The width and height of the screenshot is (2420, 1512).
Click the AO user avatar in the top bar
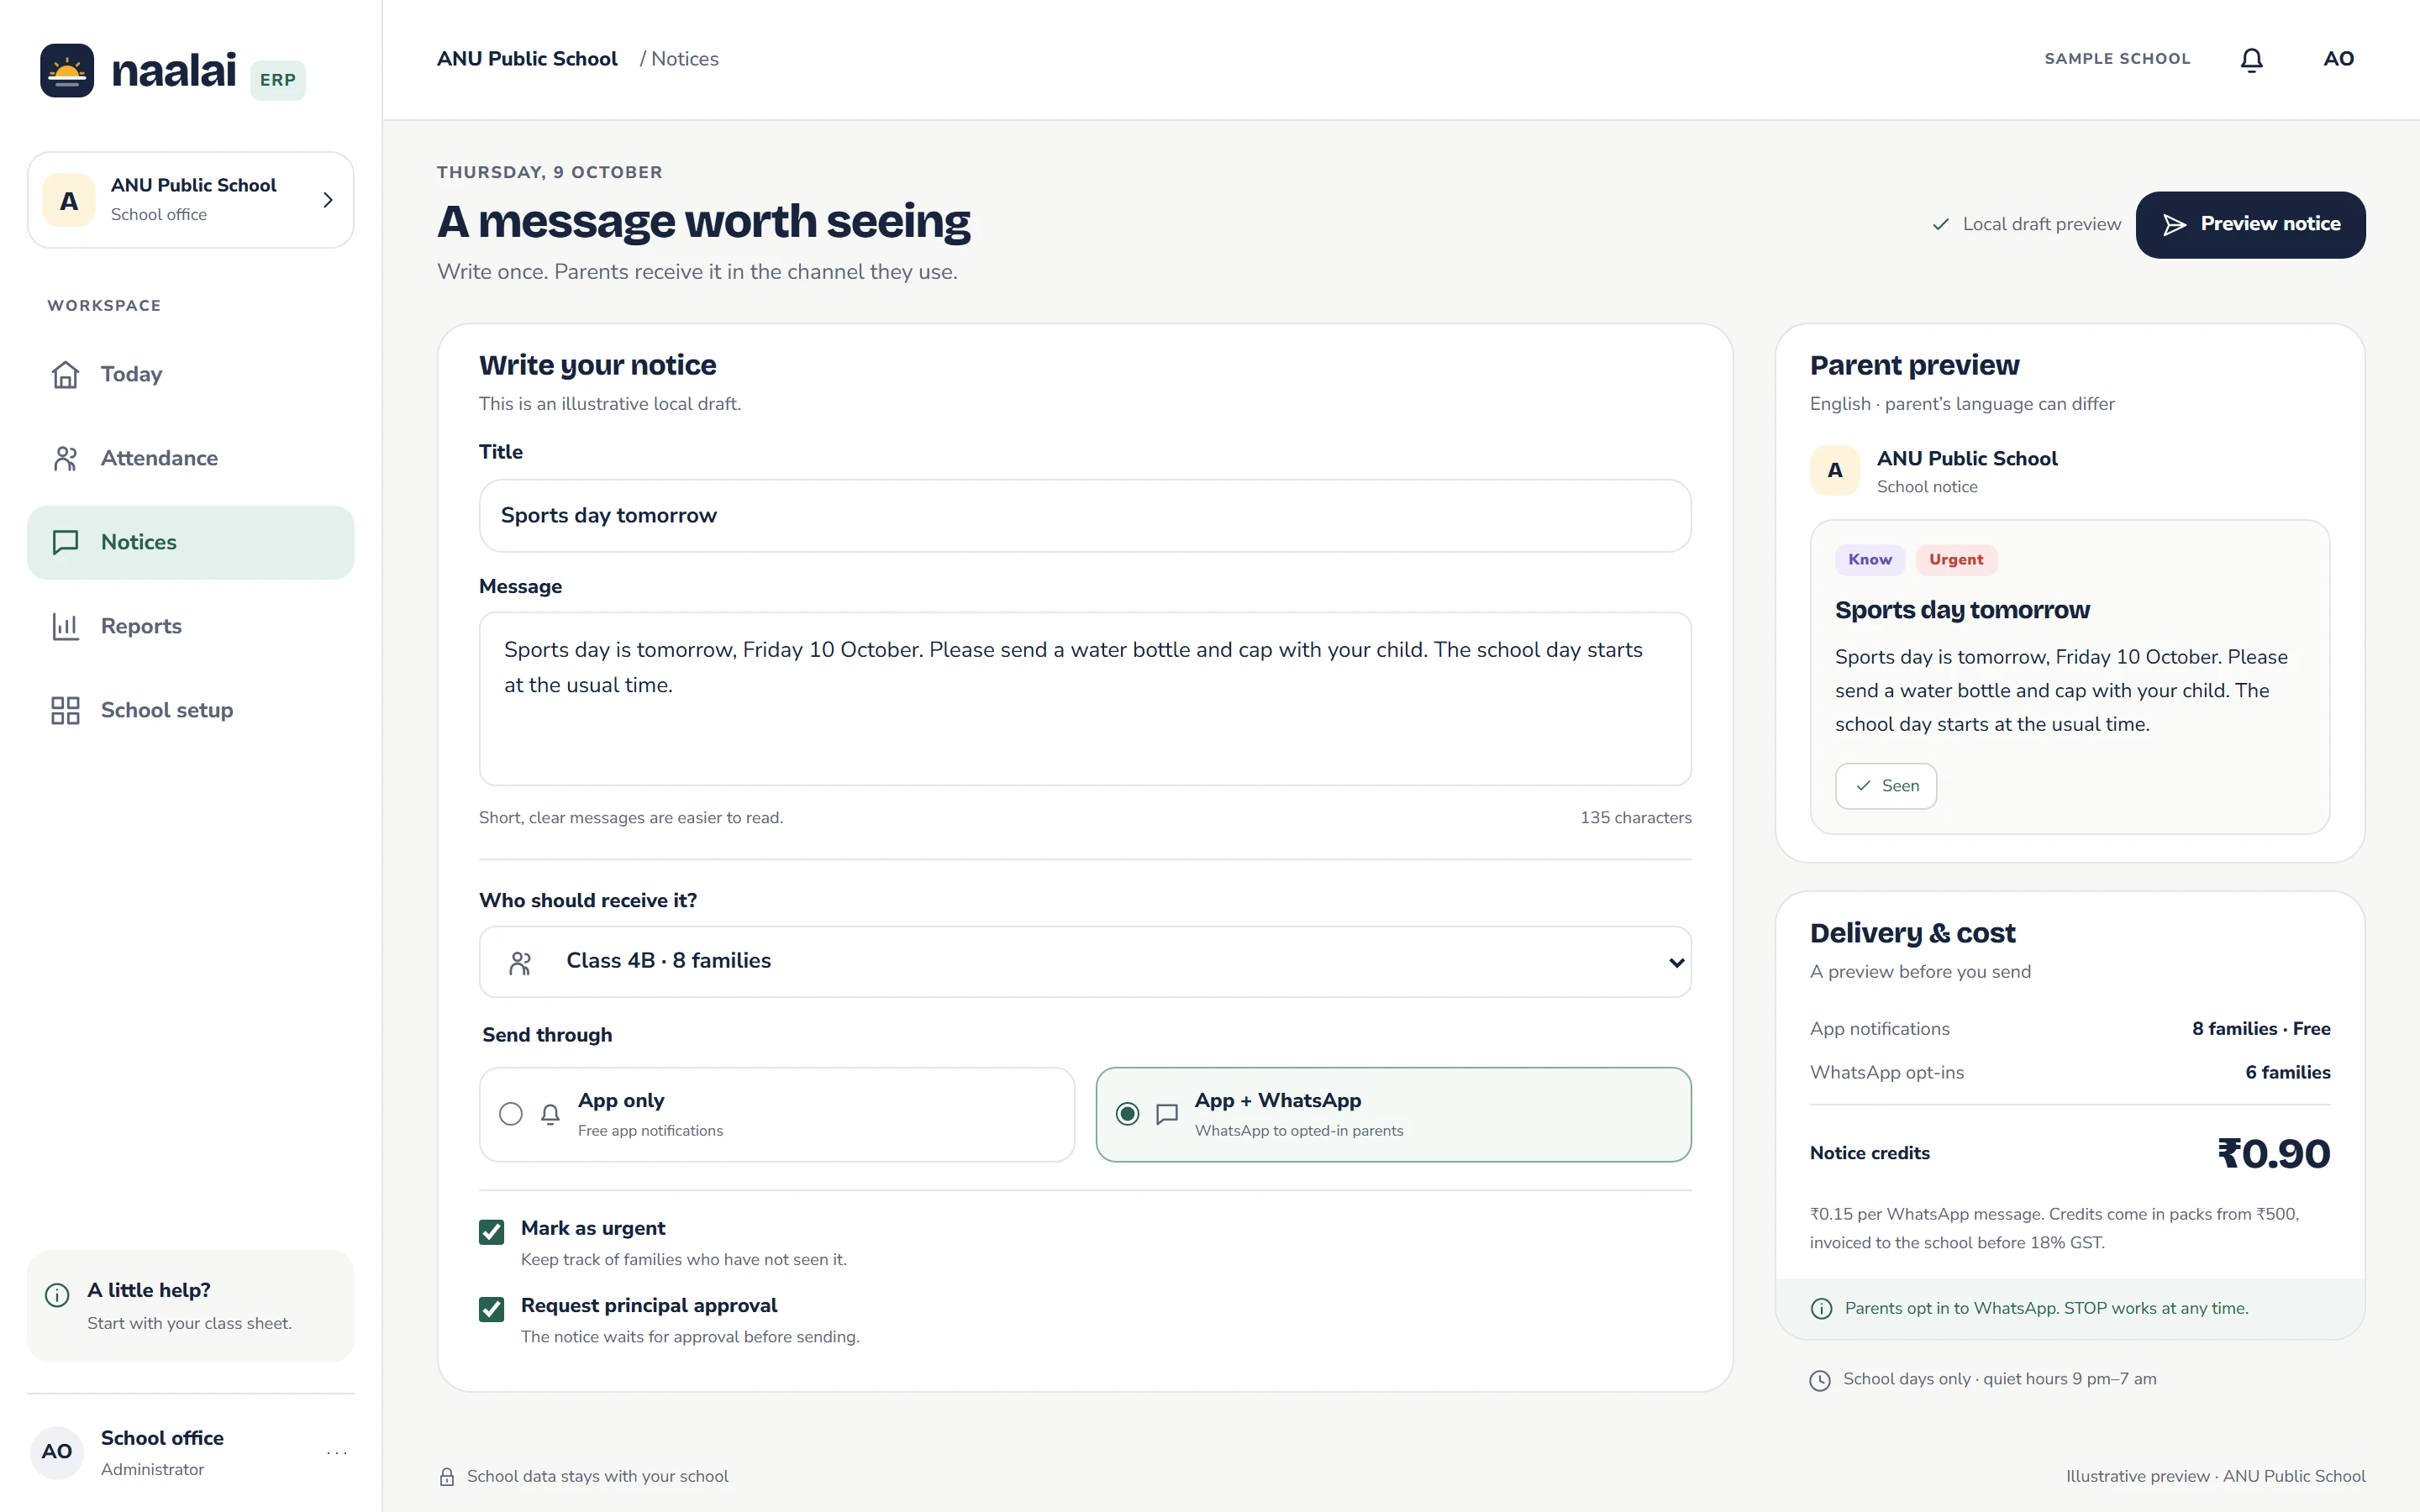tap(2338, 59)
